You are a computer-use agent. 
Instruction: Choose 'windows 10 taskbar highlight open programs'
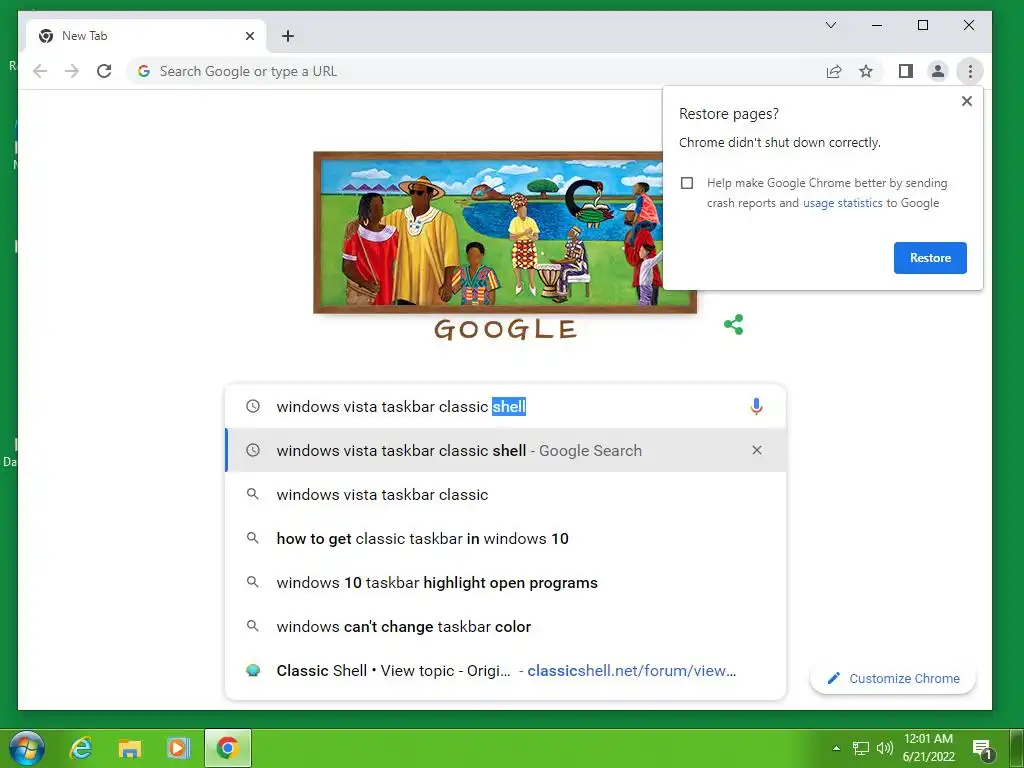pyautogui.click(x=505, y=583)
